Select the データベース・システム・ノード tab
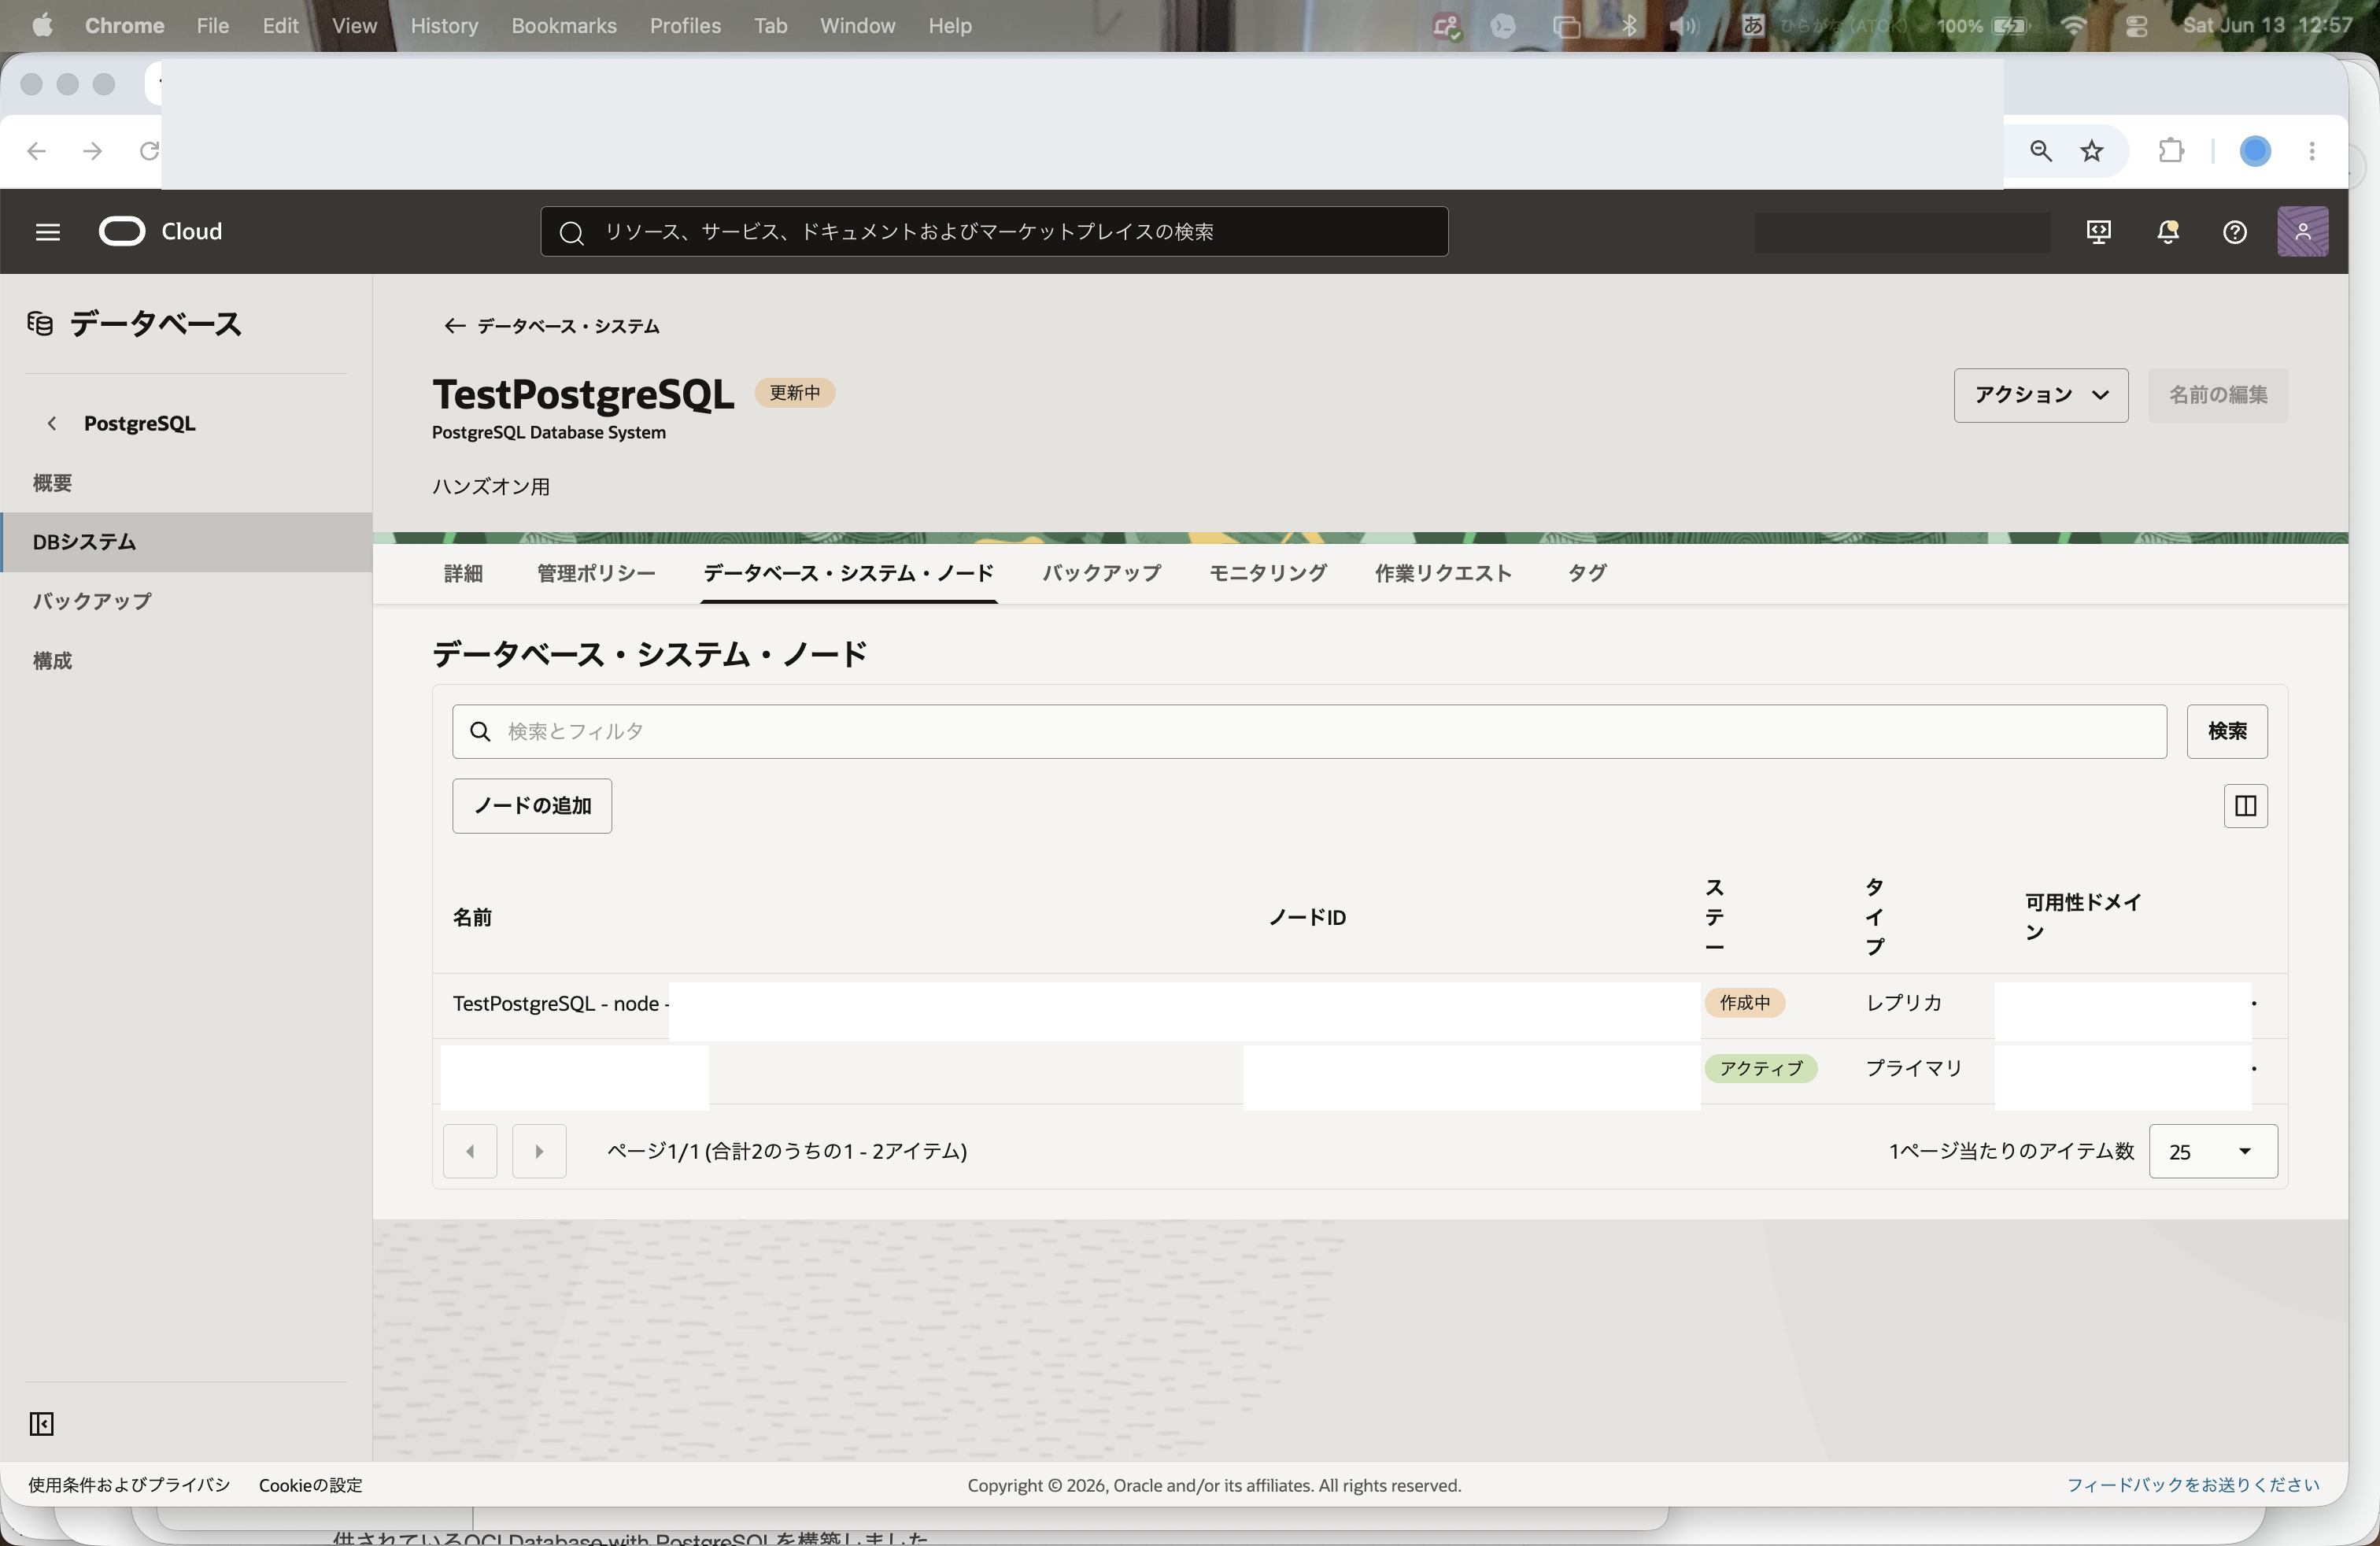 848,573
